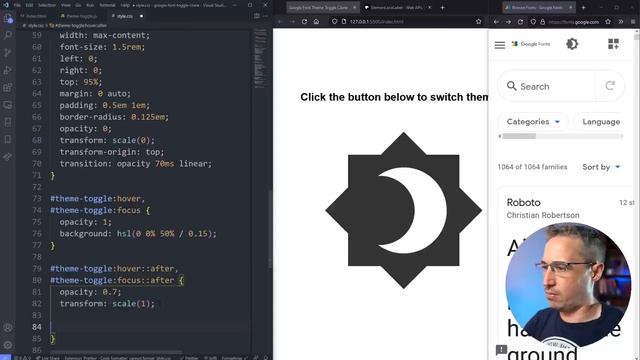The width and height of the screenshot is (640, 360).
Task: Click the fonts.google.com address bar
Action: click(x=573, y=22)
